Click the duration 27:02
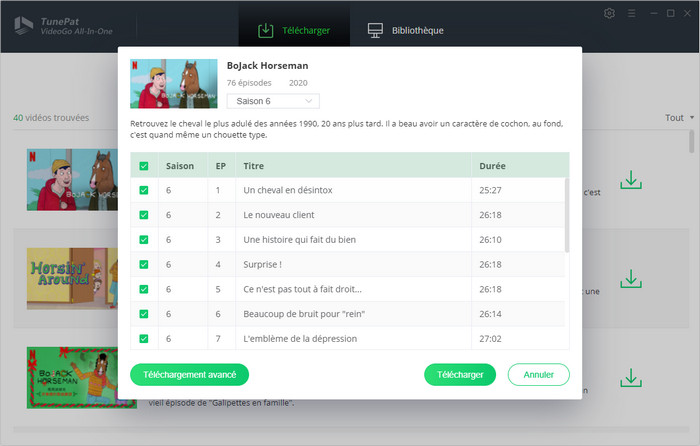Viewport: 700px width, 446px height. (x=490, y=339)
